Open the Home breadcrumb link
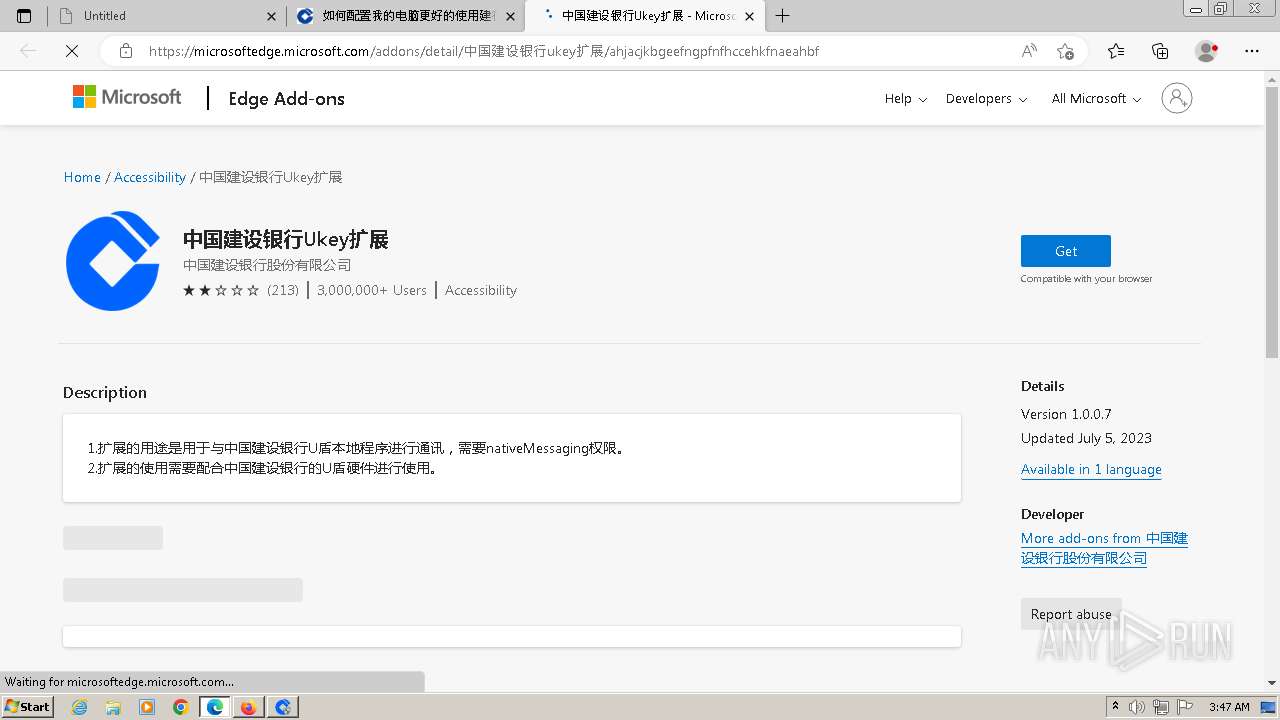 [x=82, y=177]
